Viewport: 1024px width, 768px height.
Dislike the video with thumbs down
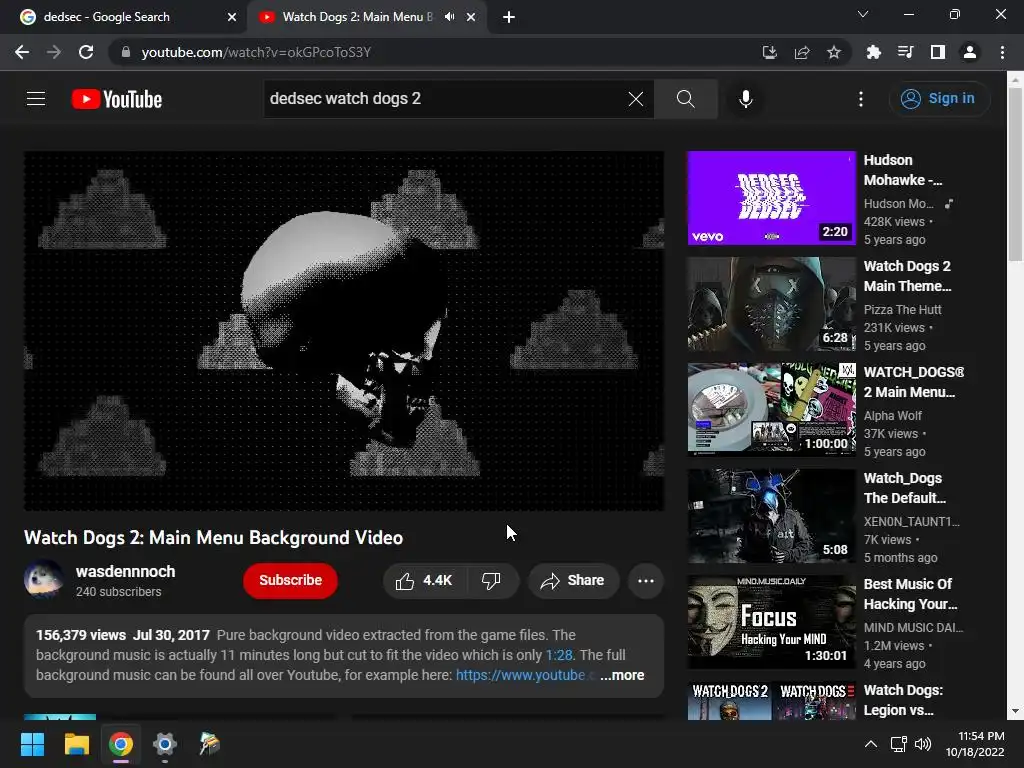(492, 581)
